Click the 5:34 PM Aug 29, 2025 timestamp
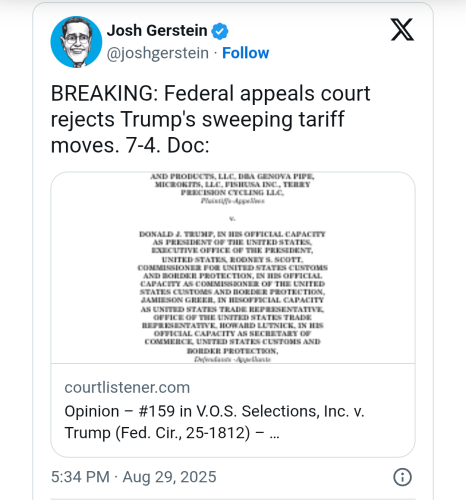This screenshot has height=500, width=466. (134, 477)
